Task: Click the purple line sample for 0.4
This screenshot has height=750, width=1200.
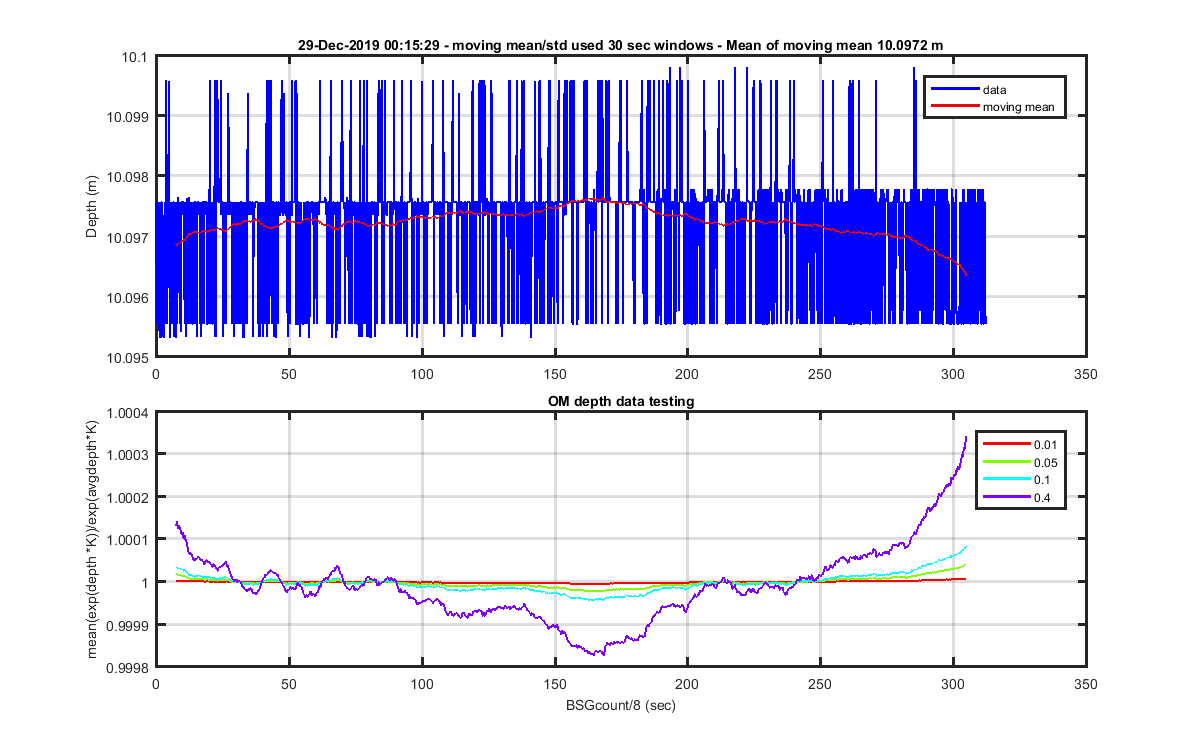Action: click(x=1007, y=496)
